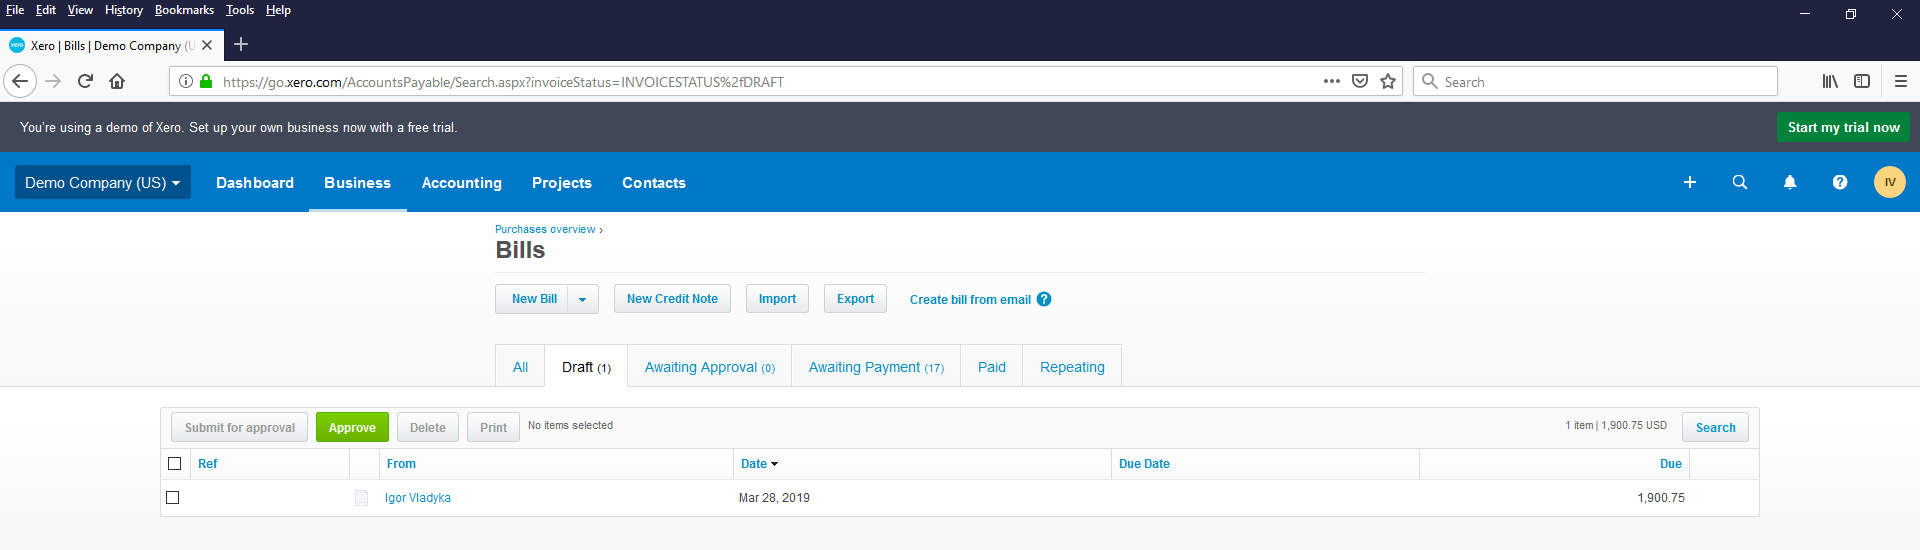
Task: Open the Demo Company (US) organization dropdown
Action: [102, 183]
